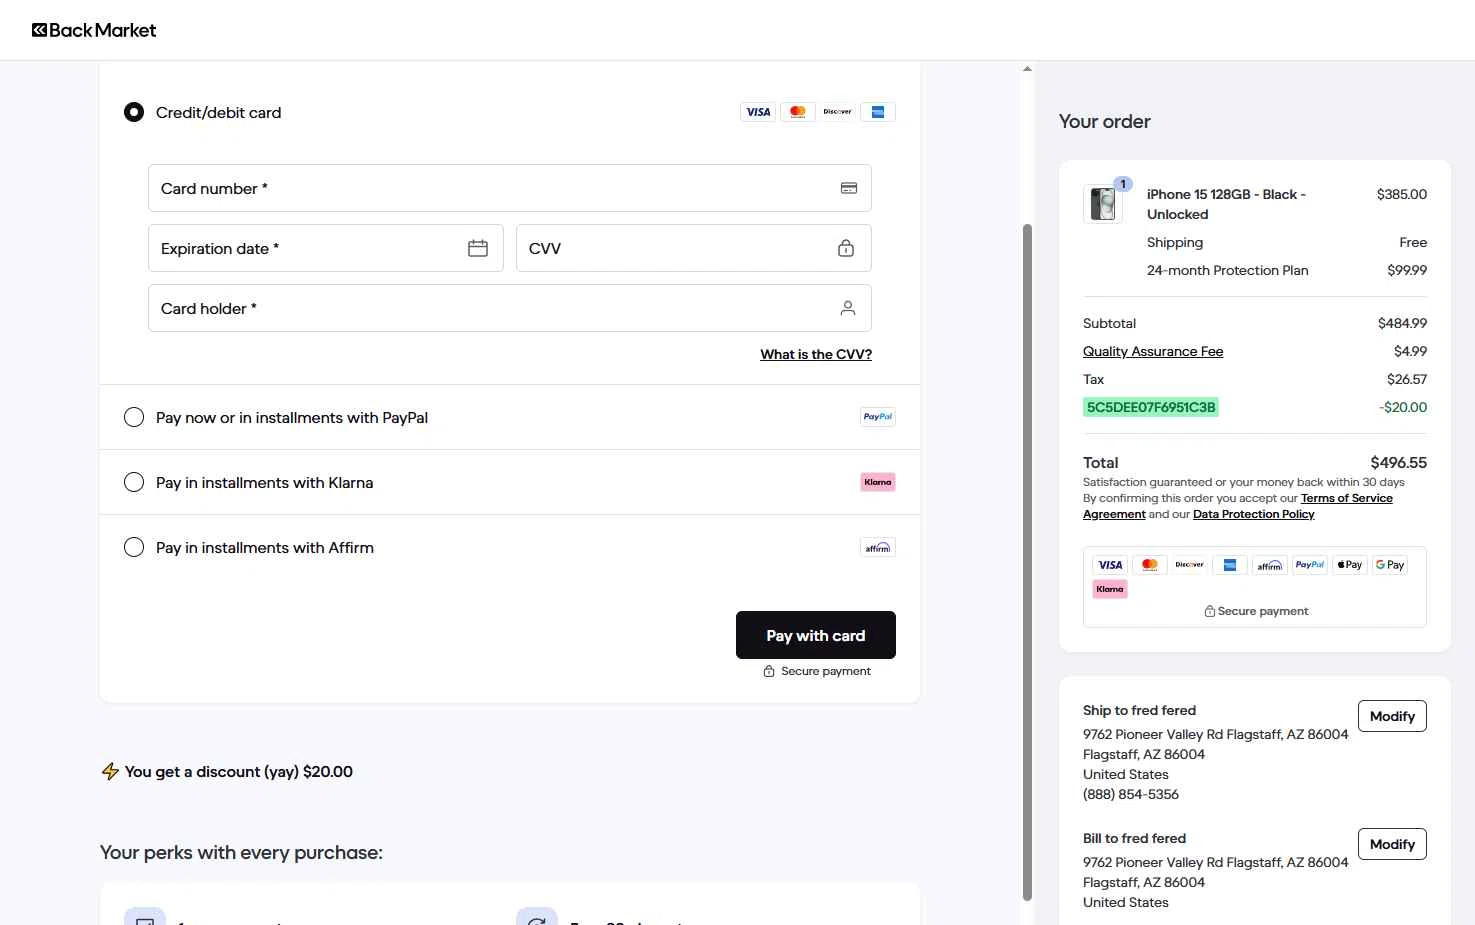Click the PayPal badge in order summary
This screenshot has height=925, width=1475.
1310,565
